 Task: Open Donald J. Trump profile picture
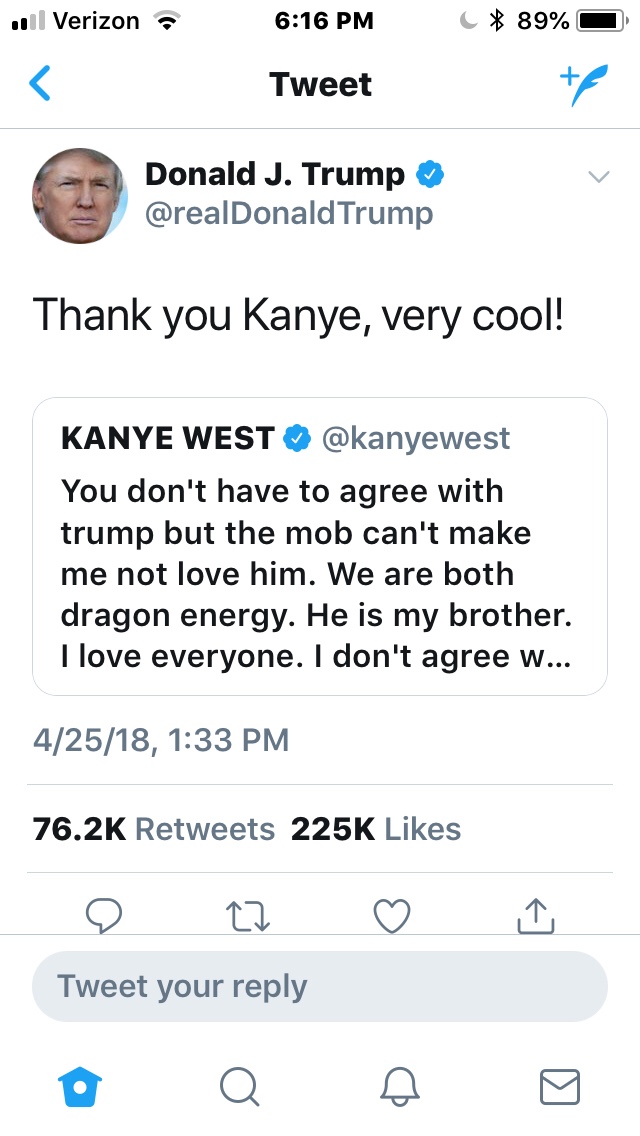pyautogui.click(x=80, y=196)
